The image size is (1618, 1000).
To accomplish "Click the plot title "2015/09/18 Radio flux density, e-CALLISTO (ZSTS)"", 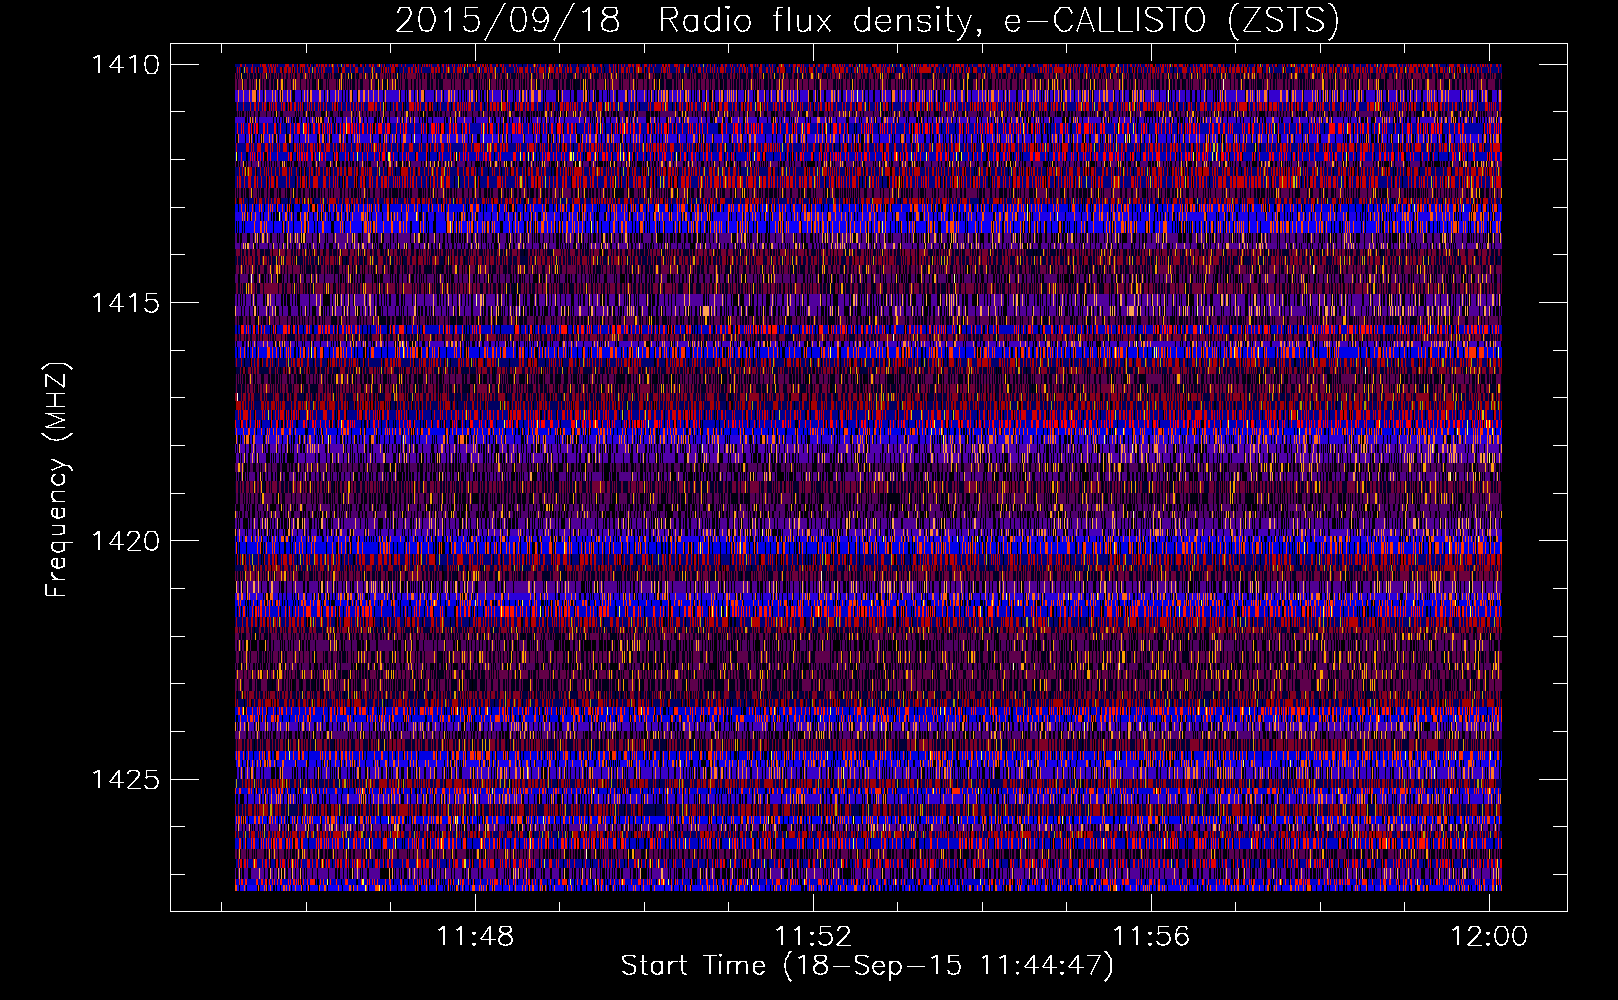I will coord(866,21).
